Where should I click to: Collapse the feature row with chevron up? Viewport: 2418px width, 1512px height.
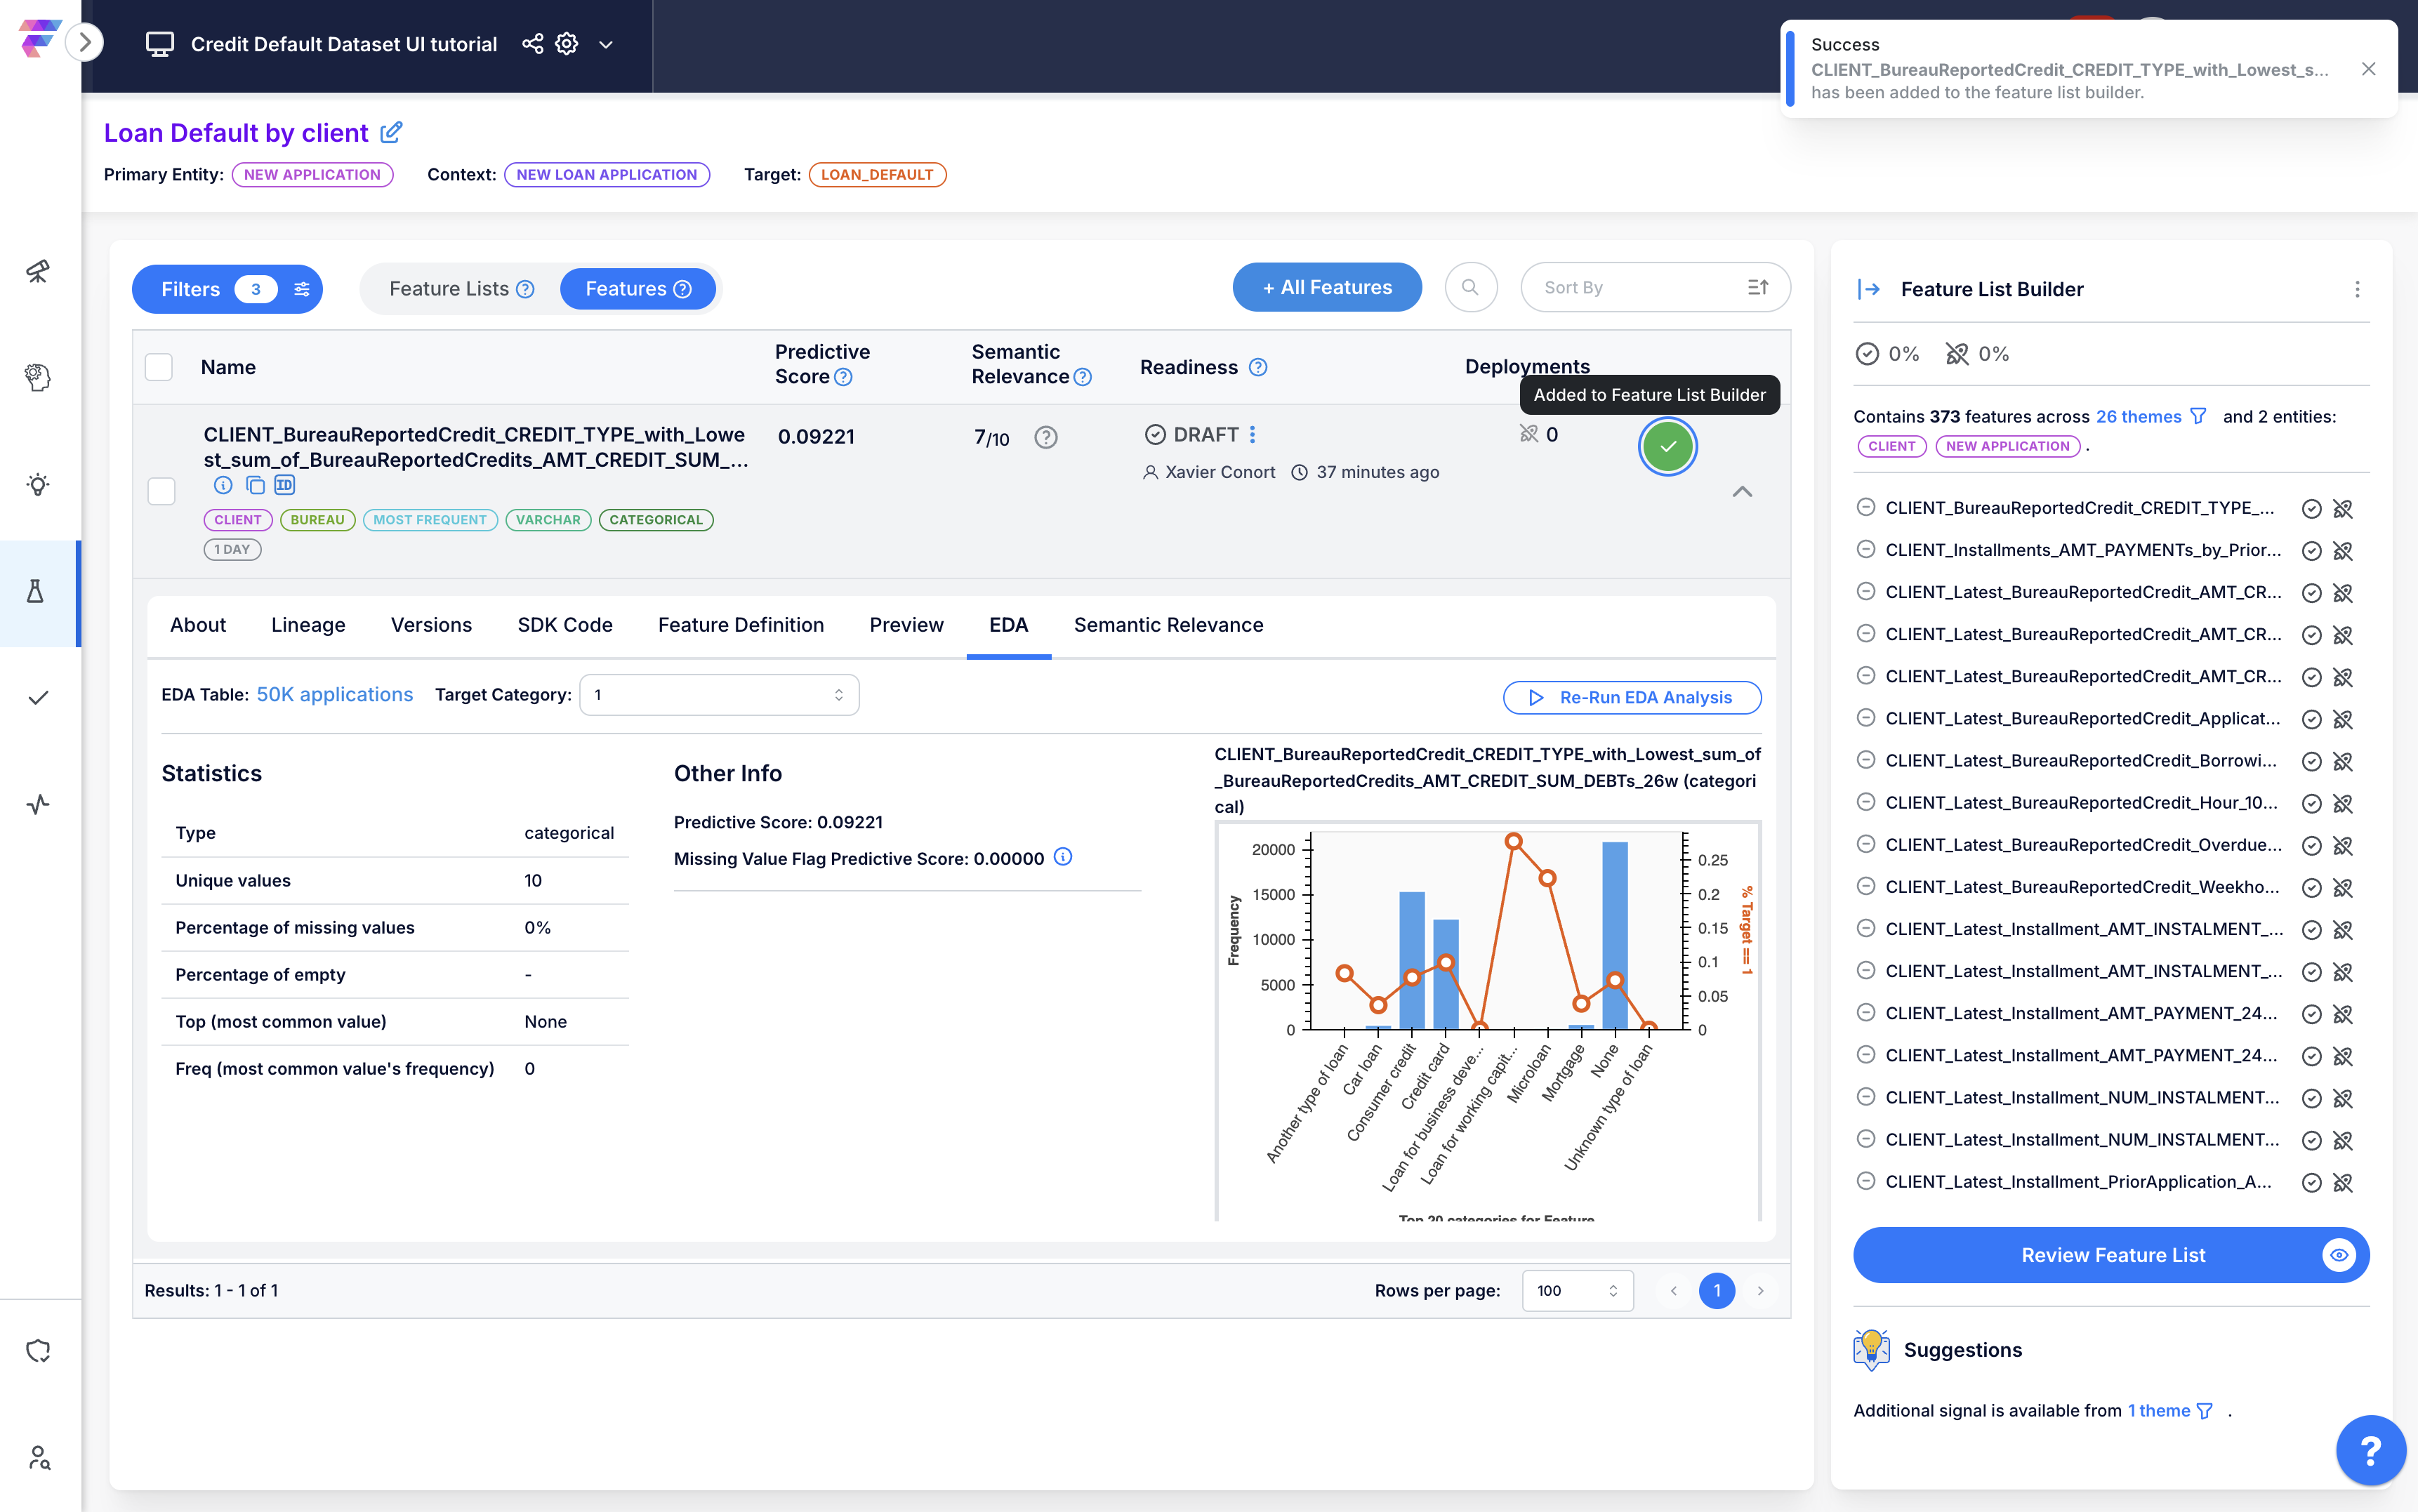(1742, 492)
